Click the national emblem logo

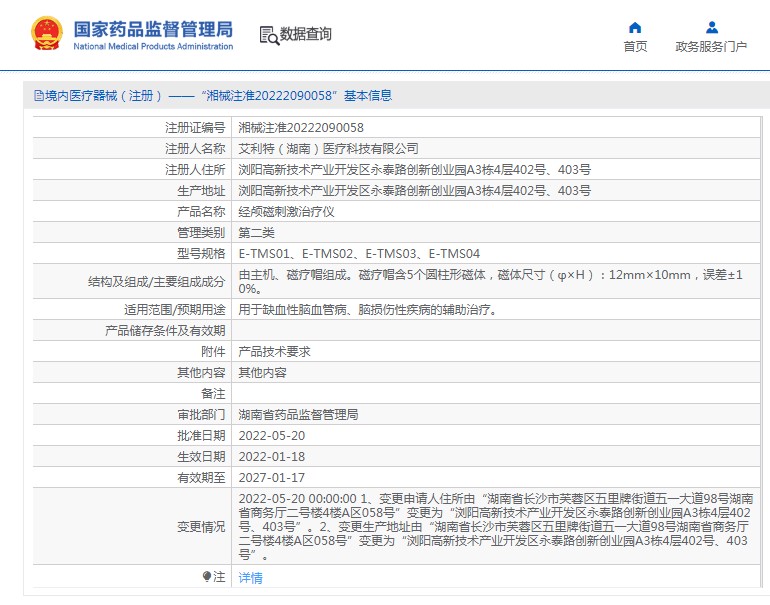click(x=46, y=33)
